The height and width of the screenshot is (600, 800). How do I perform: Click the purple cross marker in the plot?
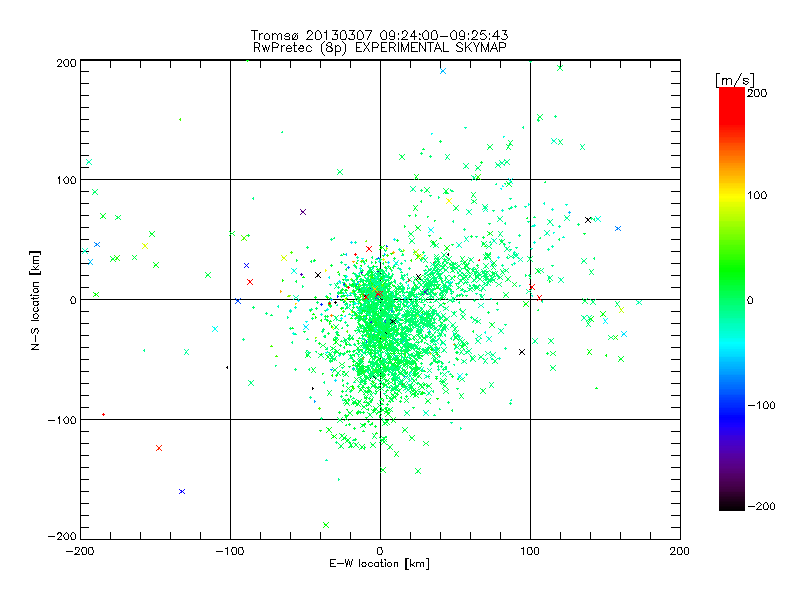tap(303, 212)
